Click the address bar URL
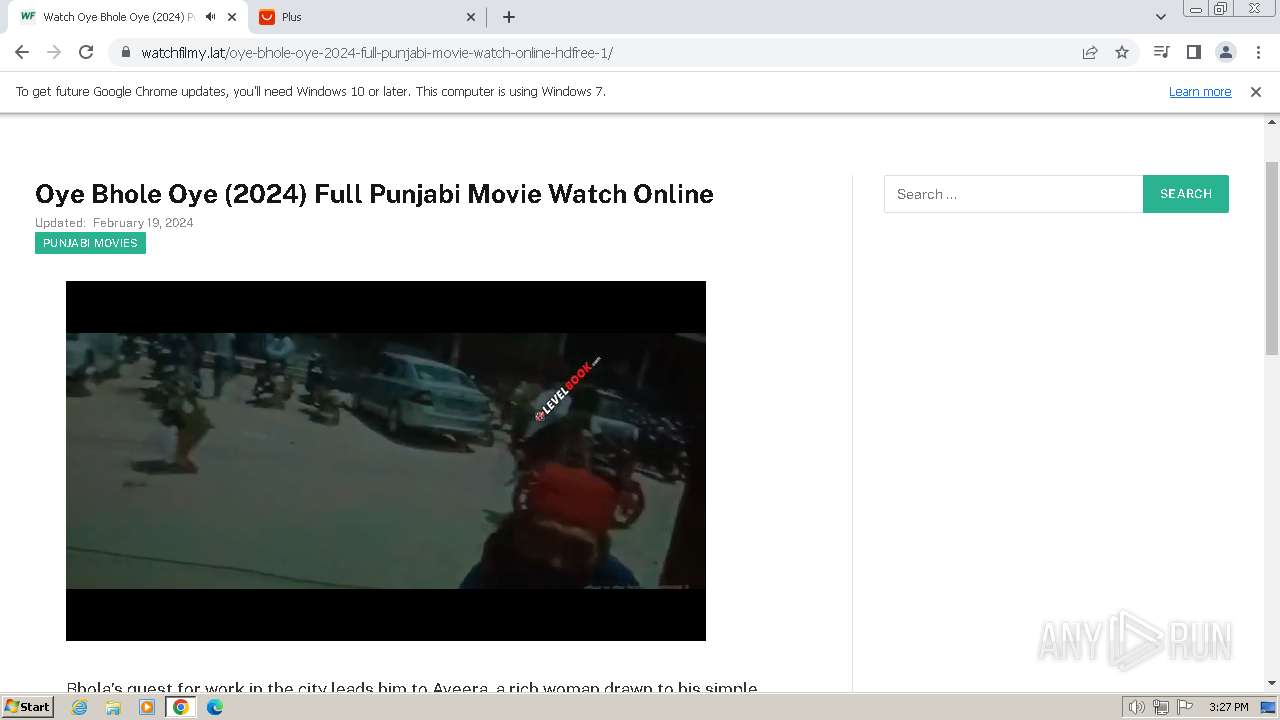Image resolution: width=1280 pixels, height=720 pixels. click(x=377, y=53)
